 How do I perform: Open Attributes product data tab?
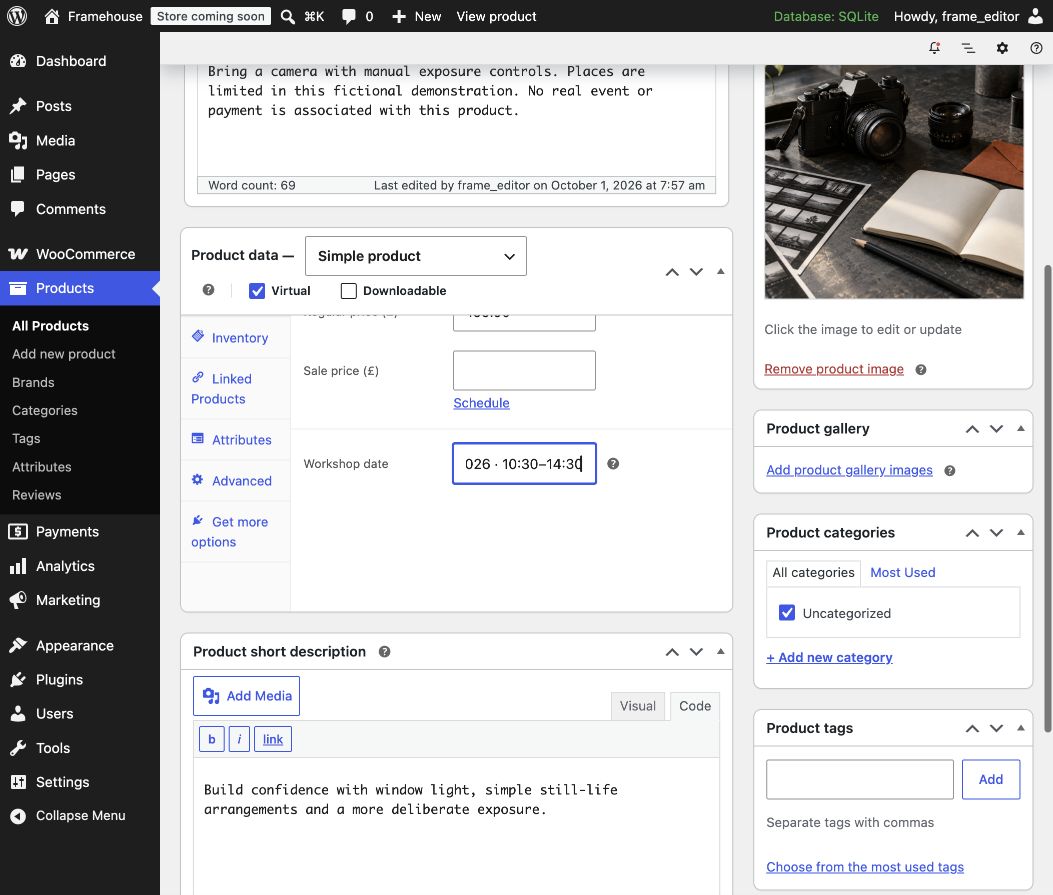click(236, 440)
